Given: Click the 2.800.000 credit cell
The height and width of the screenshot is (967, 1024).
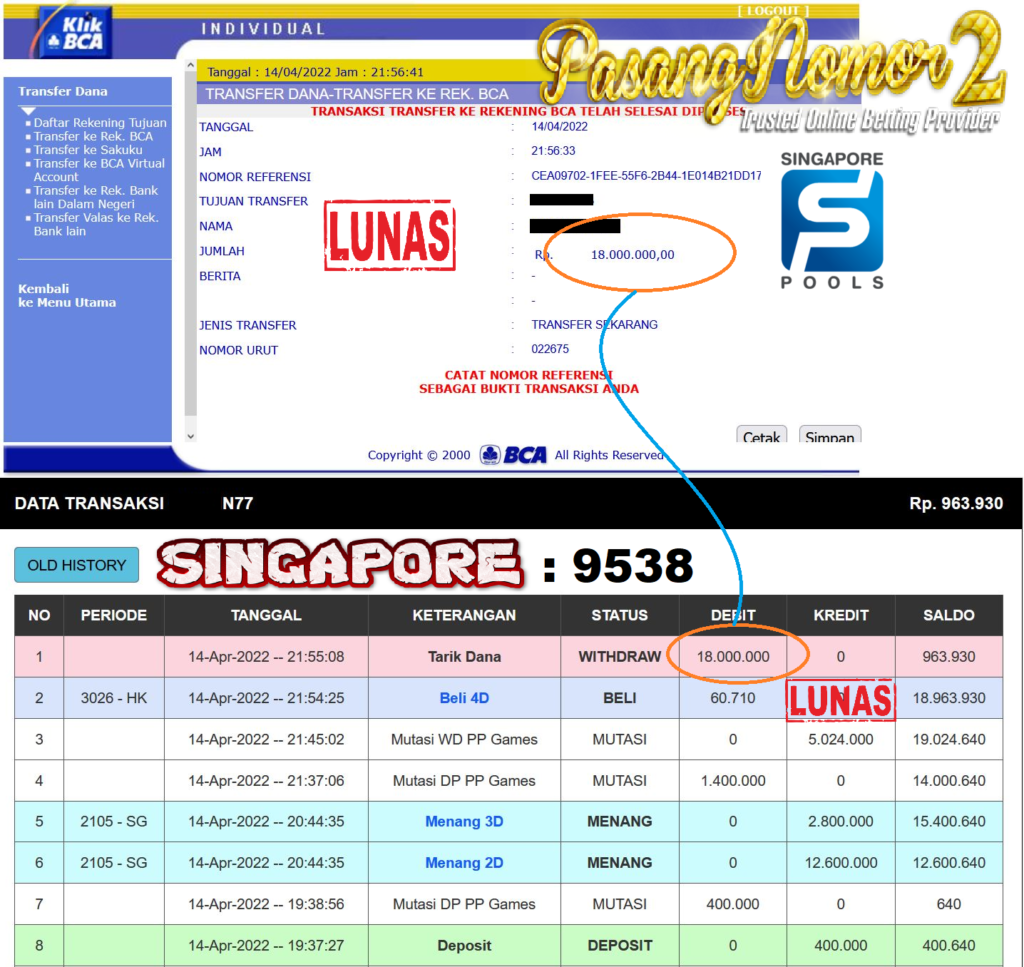Looking at the screenshot, I should pos(840,821).
